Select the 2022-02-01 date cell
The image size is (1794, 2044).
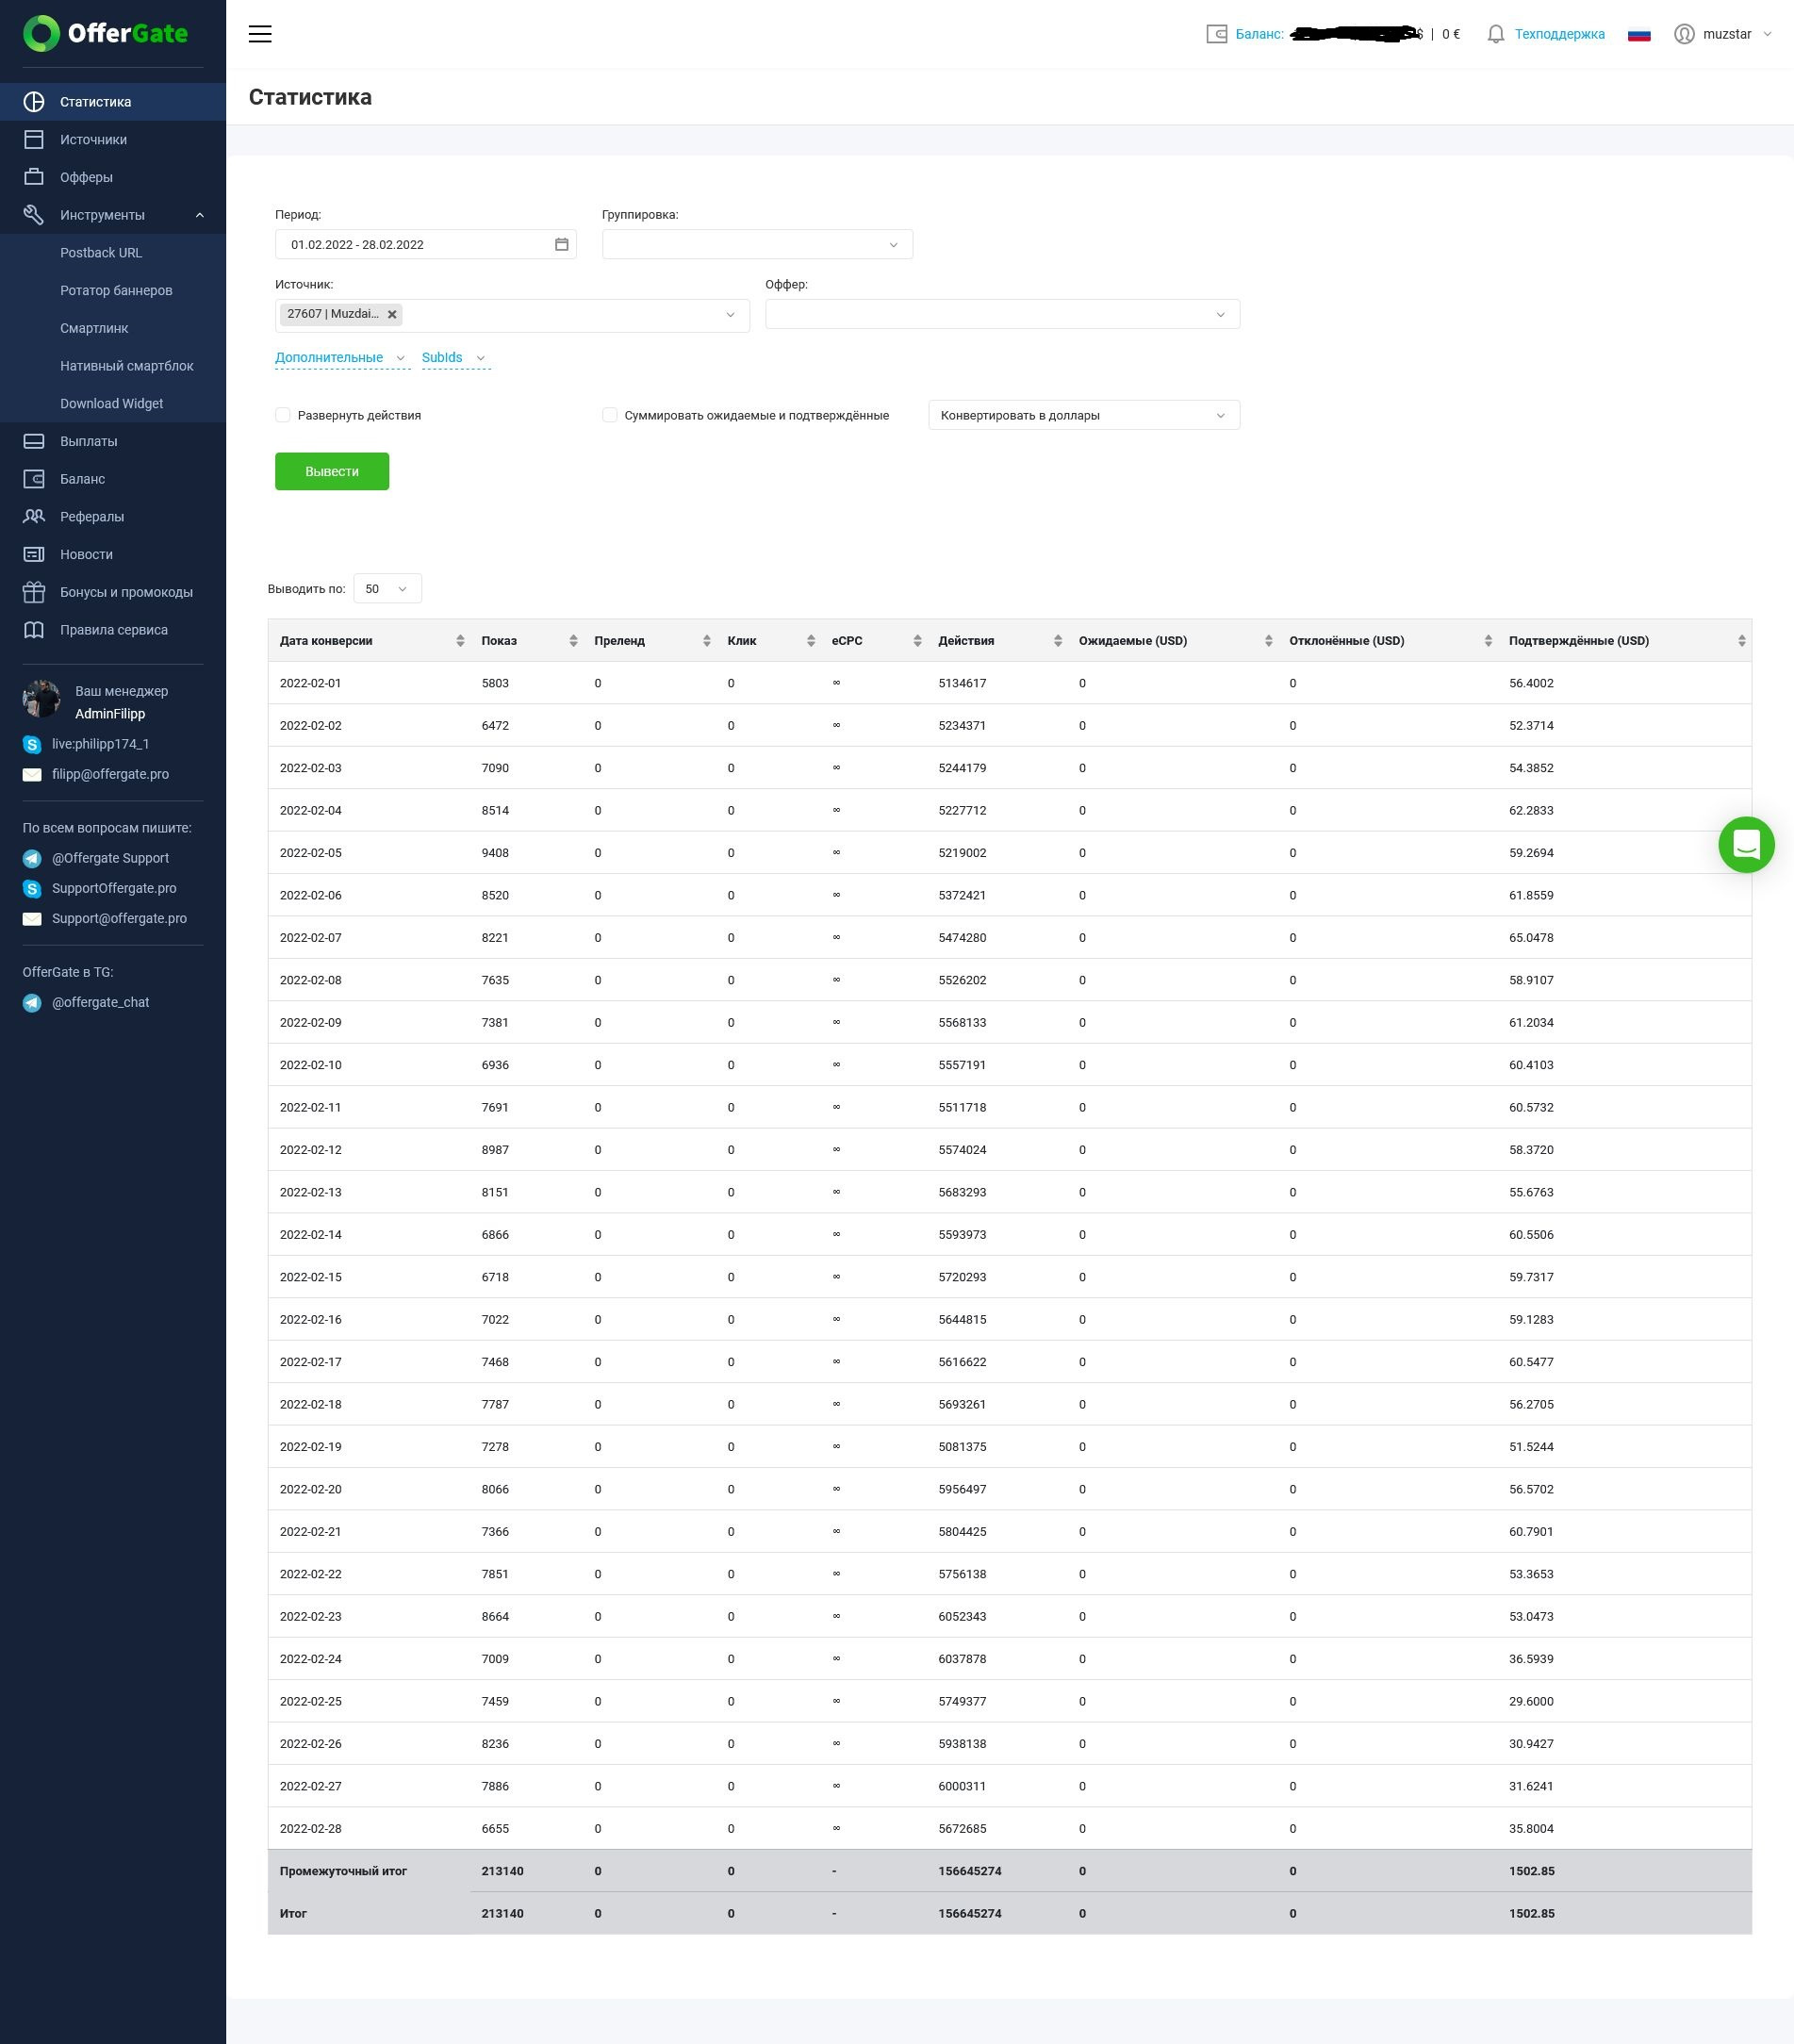[311, 683]
